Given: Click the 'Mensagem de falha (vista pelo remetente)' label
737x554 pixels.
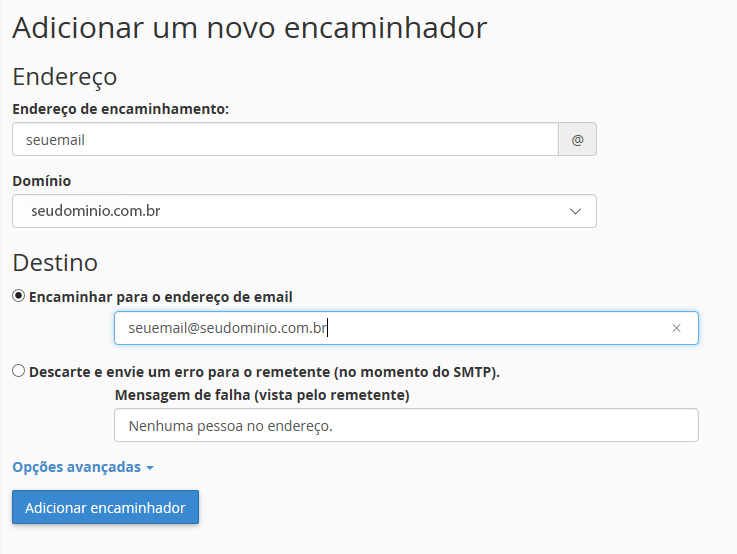Looking at the screenshot, I should (262, 395).
